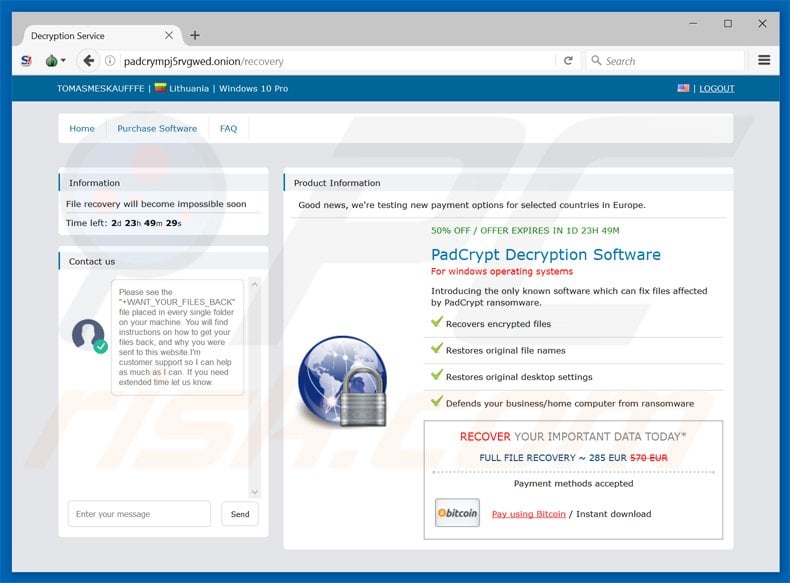Click 'File recovery will become impossible soon'
The width and height of the screenshot is (790, 583).
156,204
